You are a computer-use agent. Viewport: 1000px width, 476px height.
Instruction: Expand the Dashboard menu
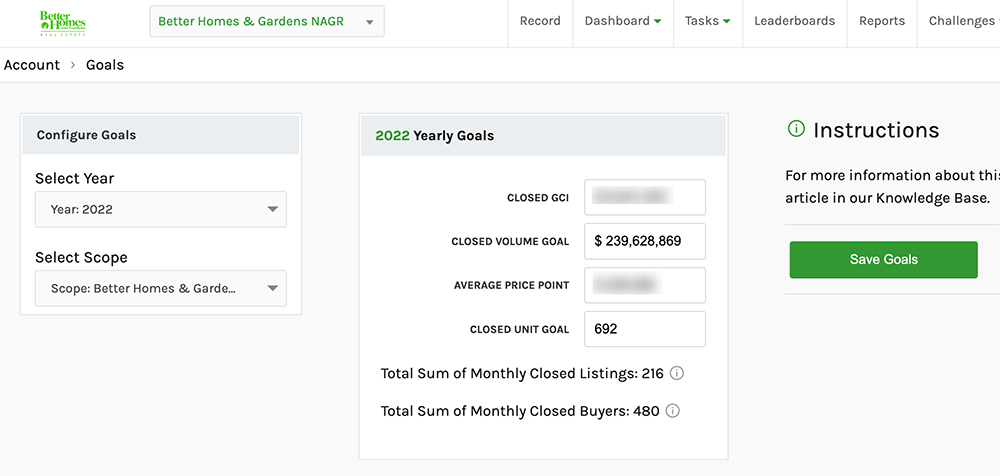(x=622, y=21)
